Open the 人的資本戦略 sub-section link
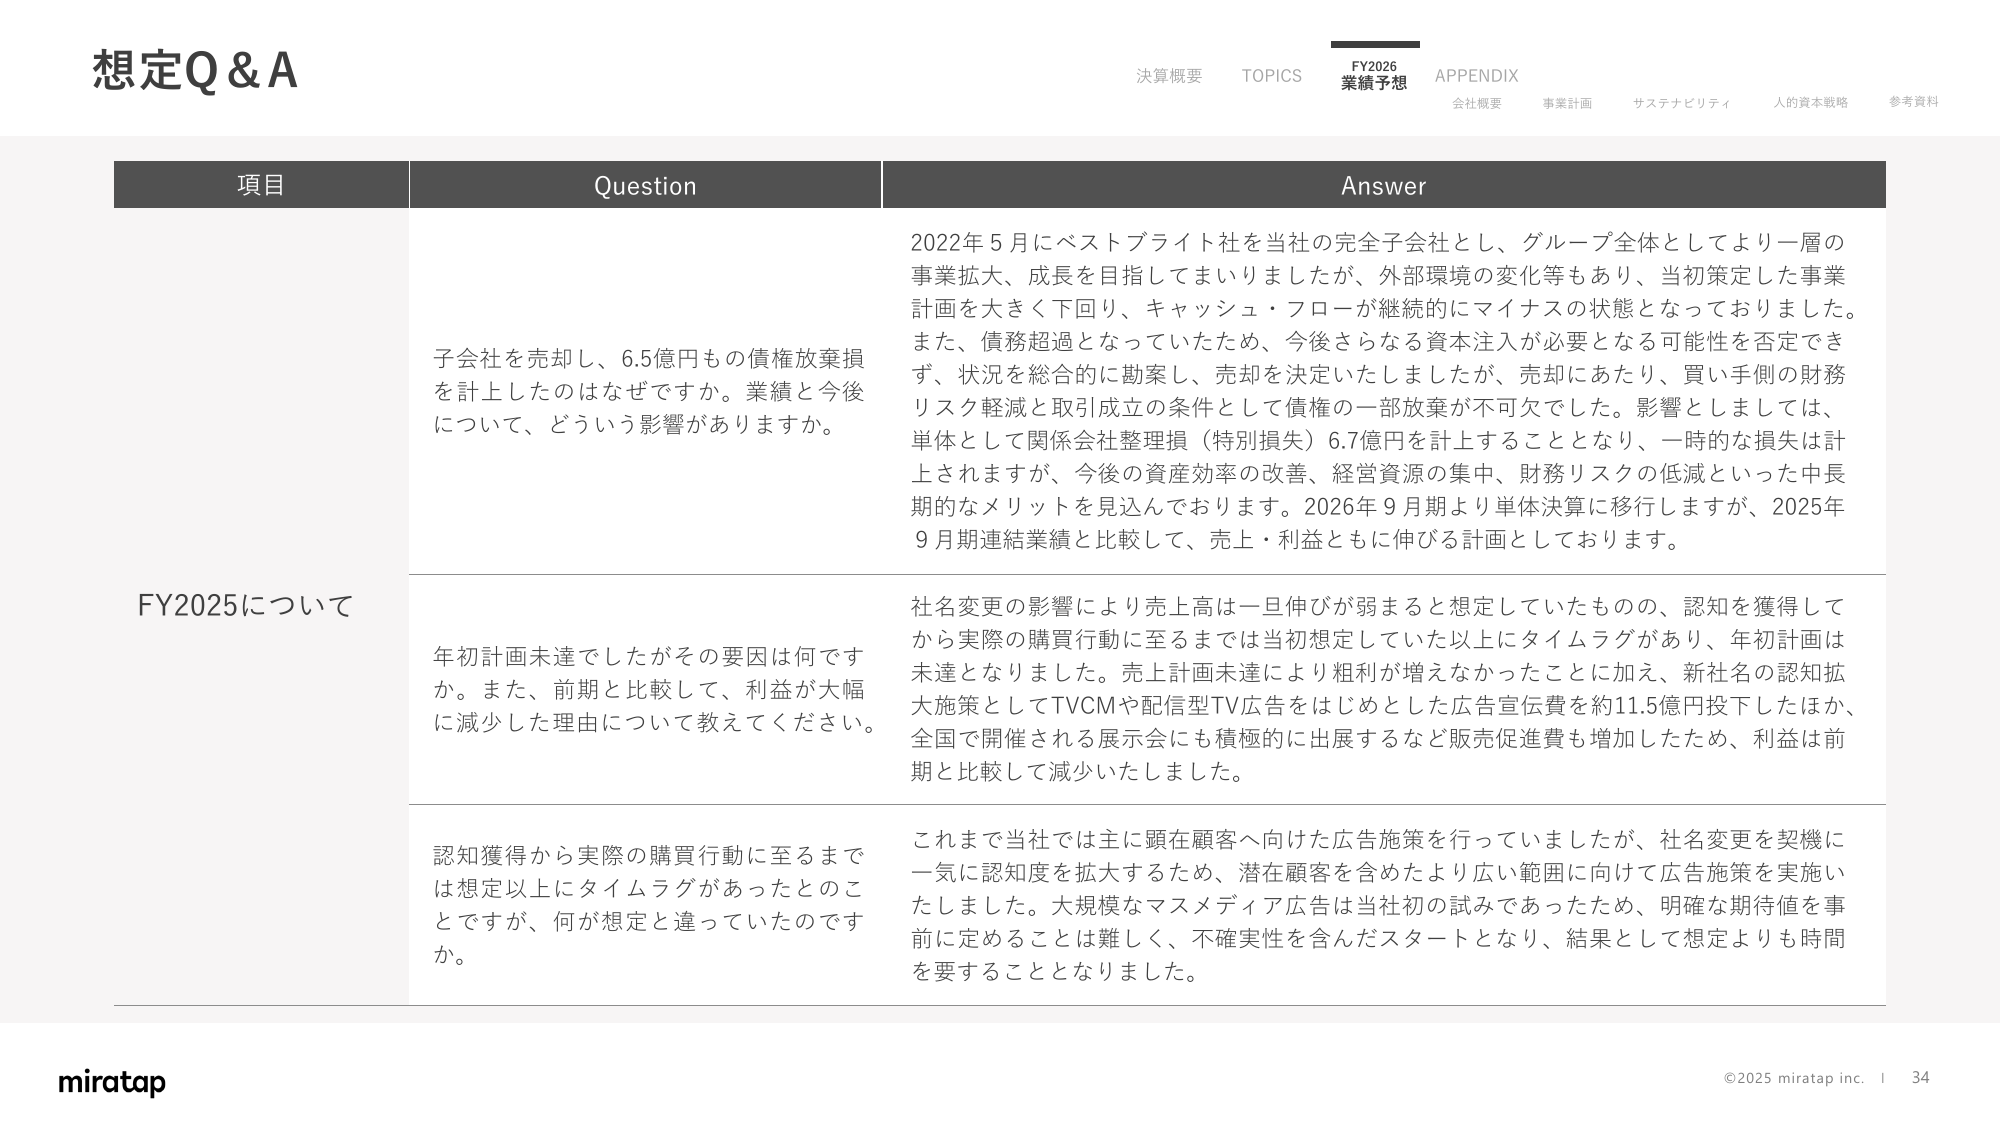The height and width of the screenshot is (1125, 2001). [1810, 102]
